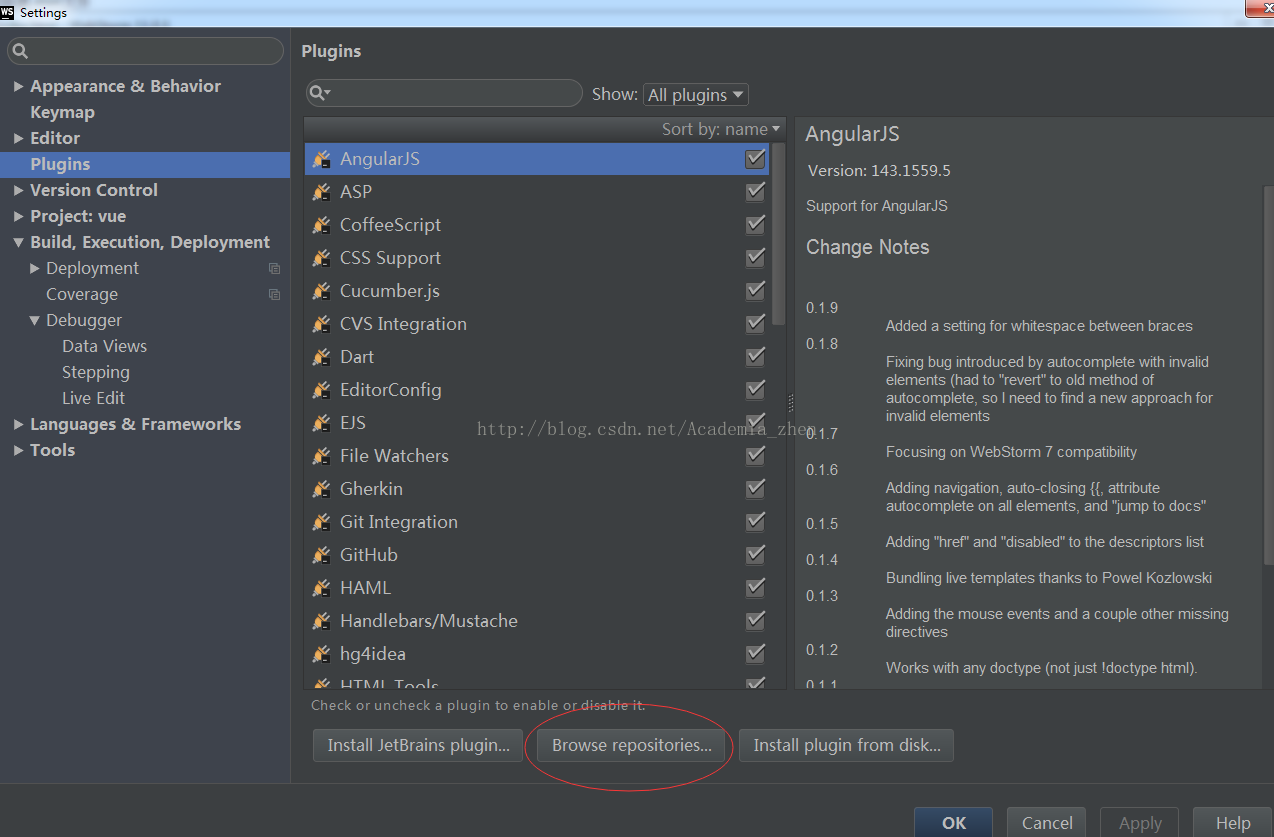1274x837 pixels.
Task: Uncheck the AngularJS plugin checkbox
Action: (x=755, y=159)
